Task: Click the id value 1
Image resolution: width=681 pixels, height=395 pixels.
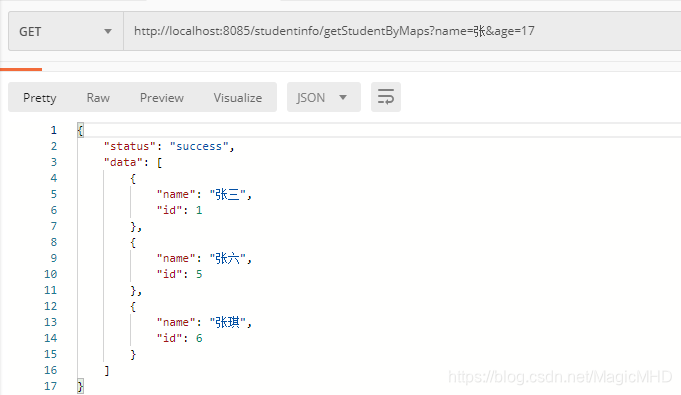Action: click(x=199, y=210)
